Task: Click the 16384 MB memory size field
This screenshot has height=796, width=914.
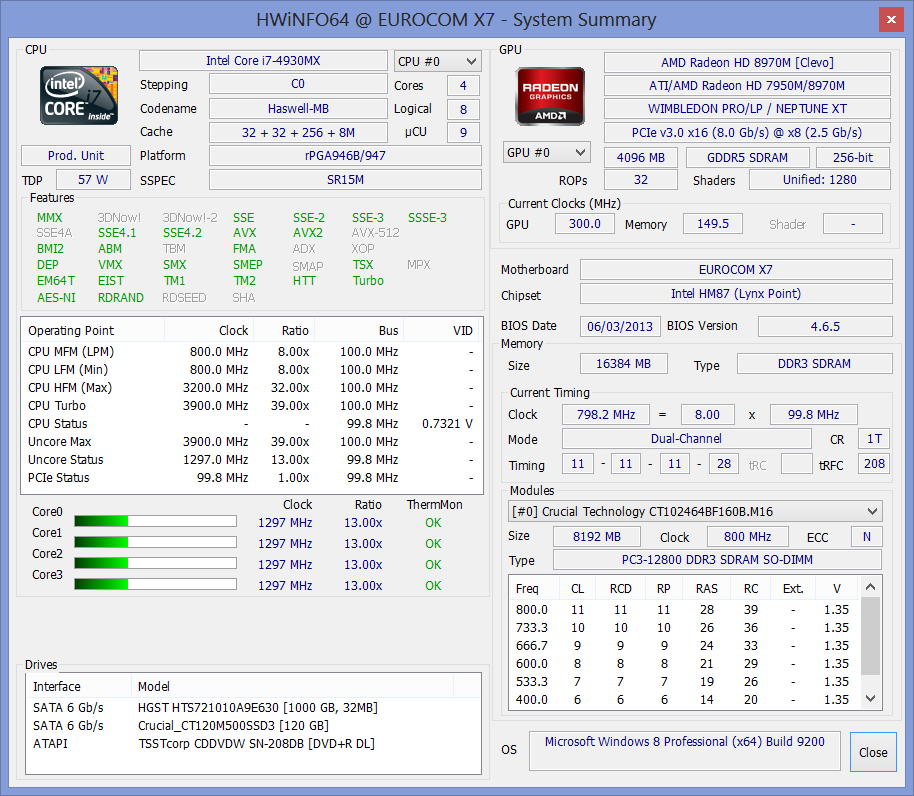Action: (x=624, y=364)
